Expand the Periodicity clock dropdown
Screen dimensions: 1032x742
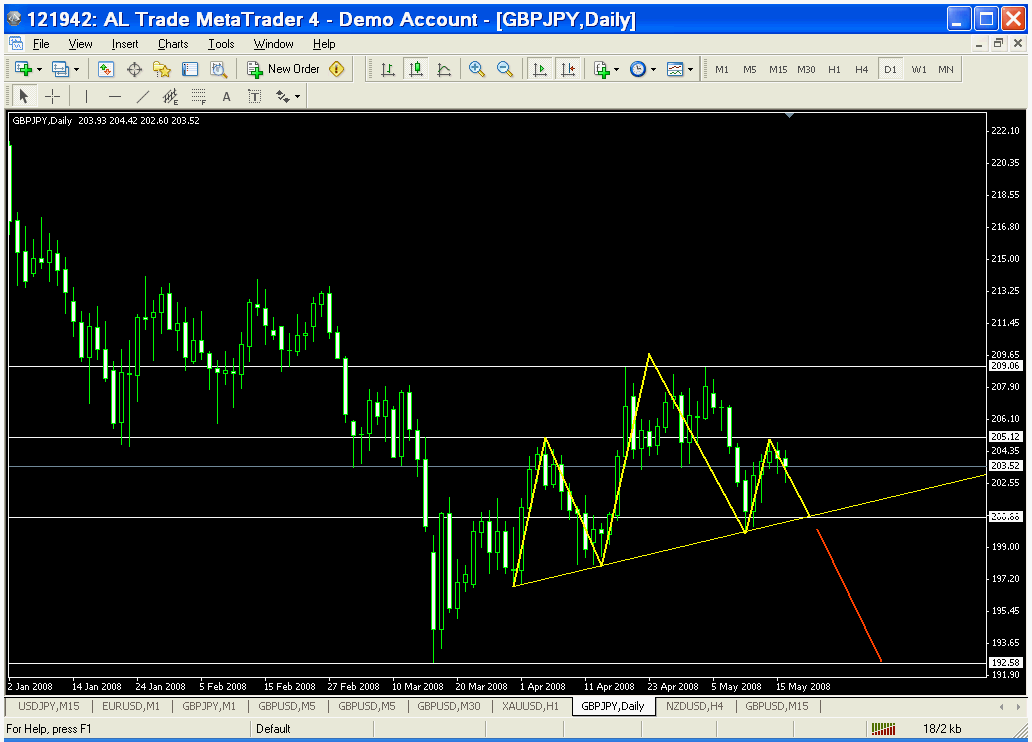click(x=653, y=69)
